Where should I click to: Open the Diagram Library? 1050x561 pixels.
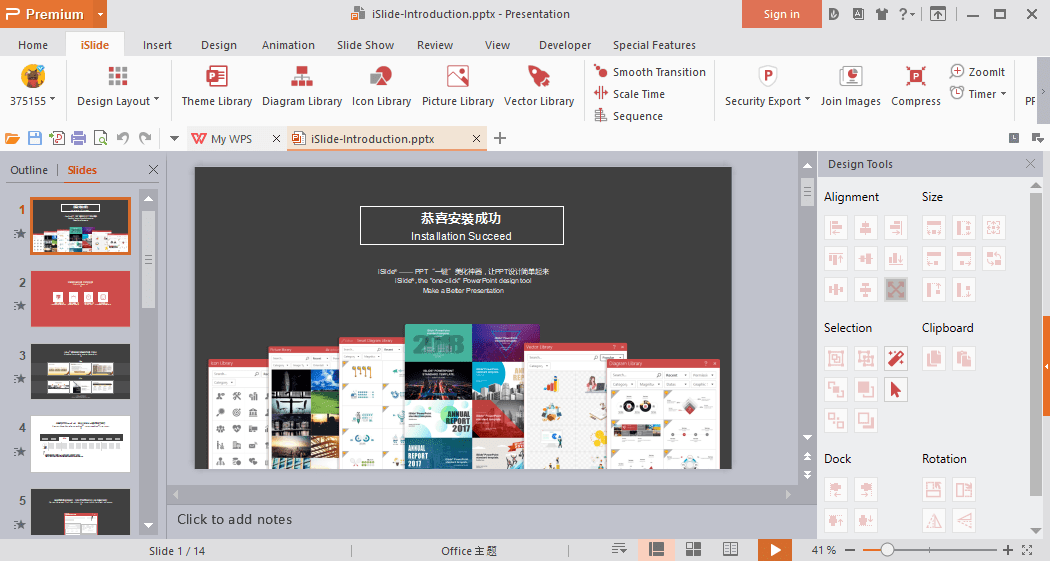(x=302, y=86)
